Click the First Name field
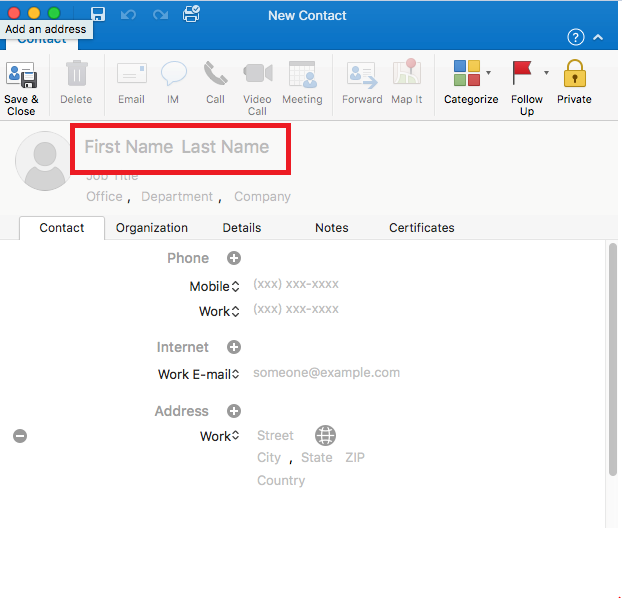Image resolution: width=622 pixels, height=598 pixels. 129,147
